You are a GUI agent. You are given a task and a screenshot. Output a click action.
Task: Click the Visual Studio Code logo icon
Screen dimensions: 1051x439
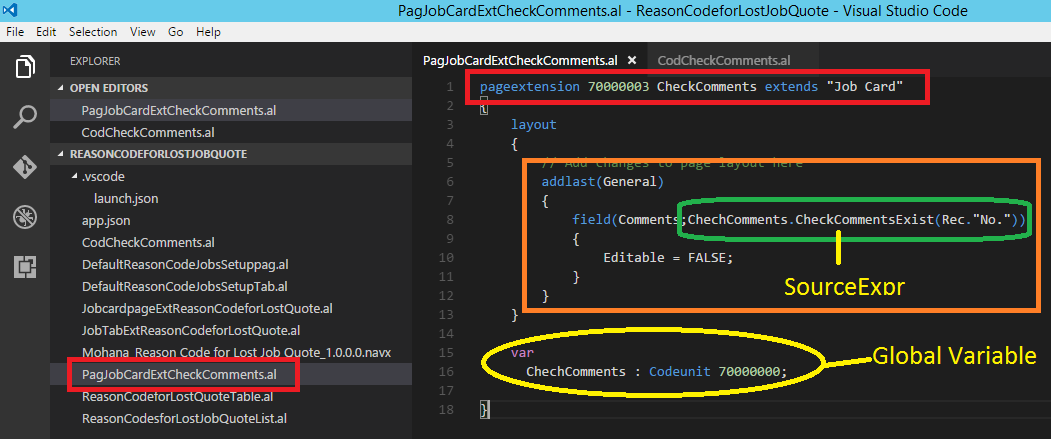(11, 10)
